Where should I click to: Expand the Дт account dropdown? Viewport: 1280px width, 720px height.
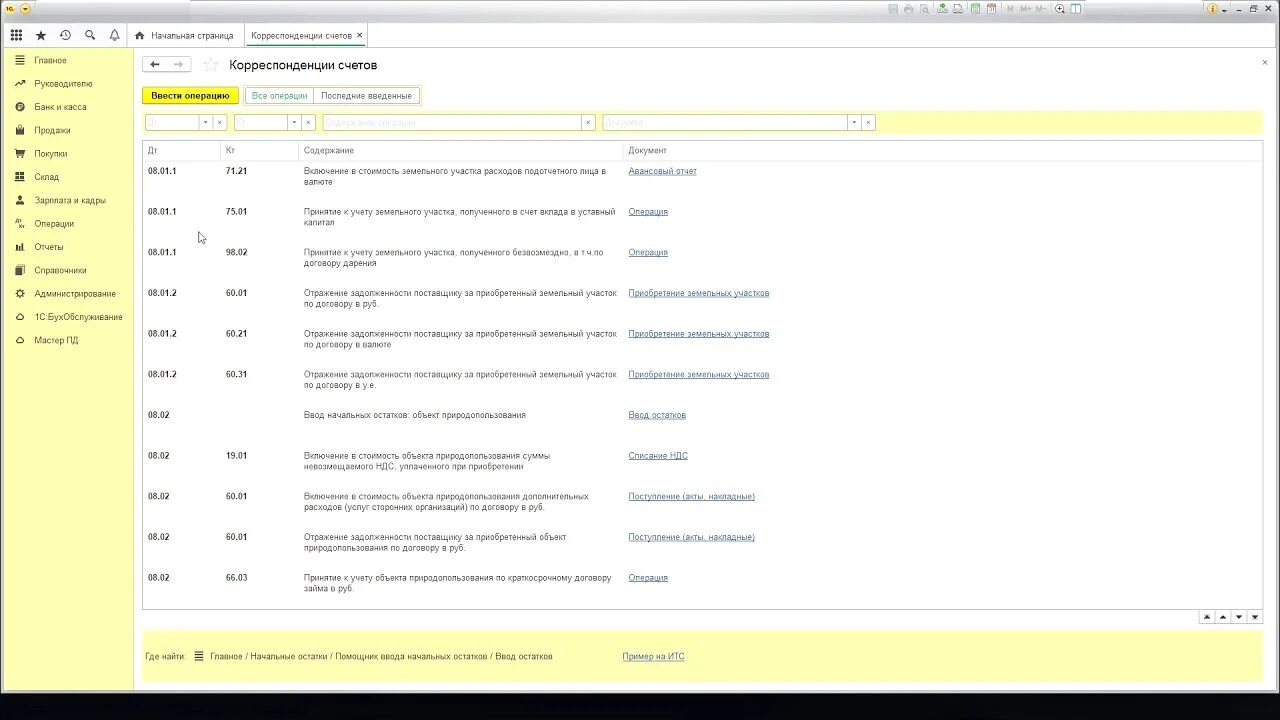click(205, 122)
